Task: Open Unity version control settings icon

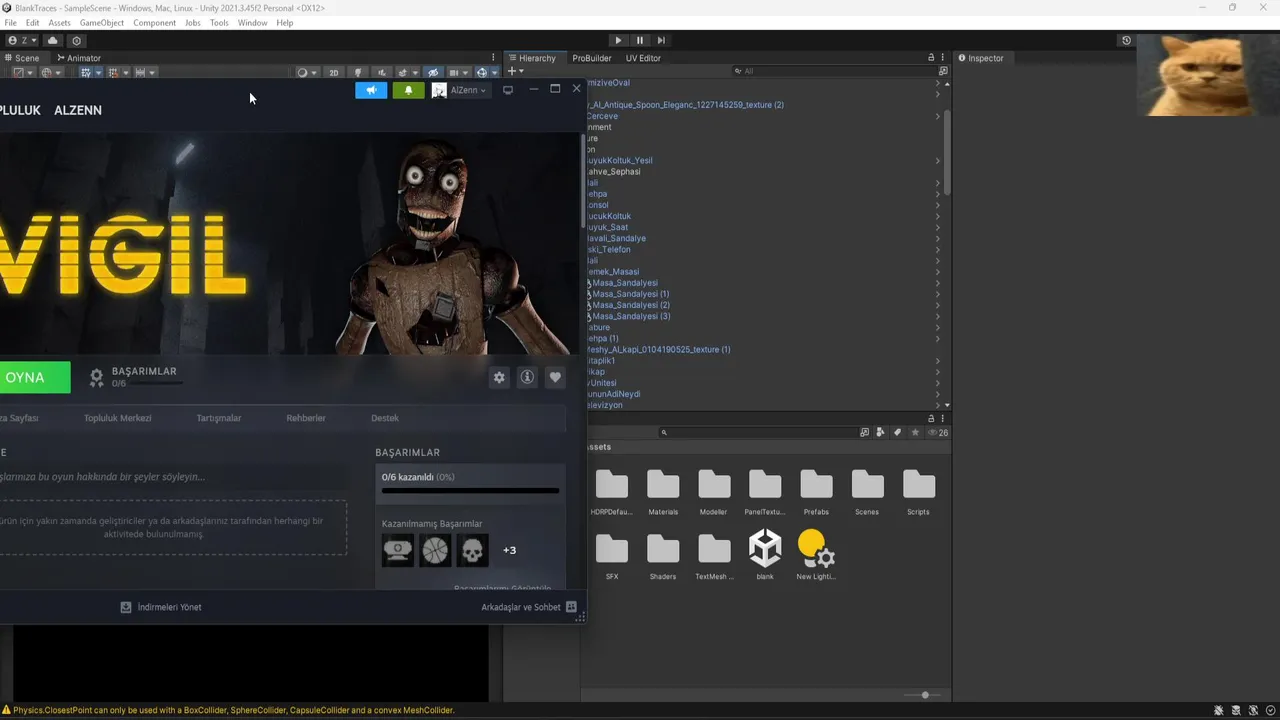Action: [77, 41]
